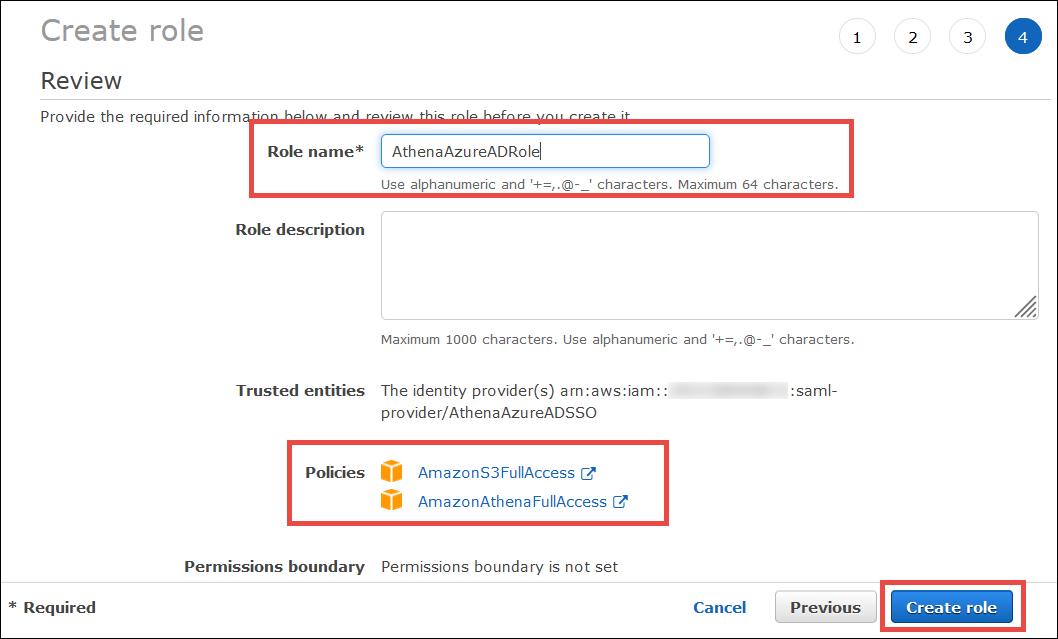Click the Role name label
Image resolution: width=1058 pixels, height=639 pixels.
click(315, 151)
